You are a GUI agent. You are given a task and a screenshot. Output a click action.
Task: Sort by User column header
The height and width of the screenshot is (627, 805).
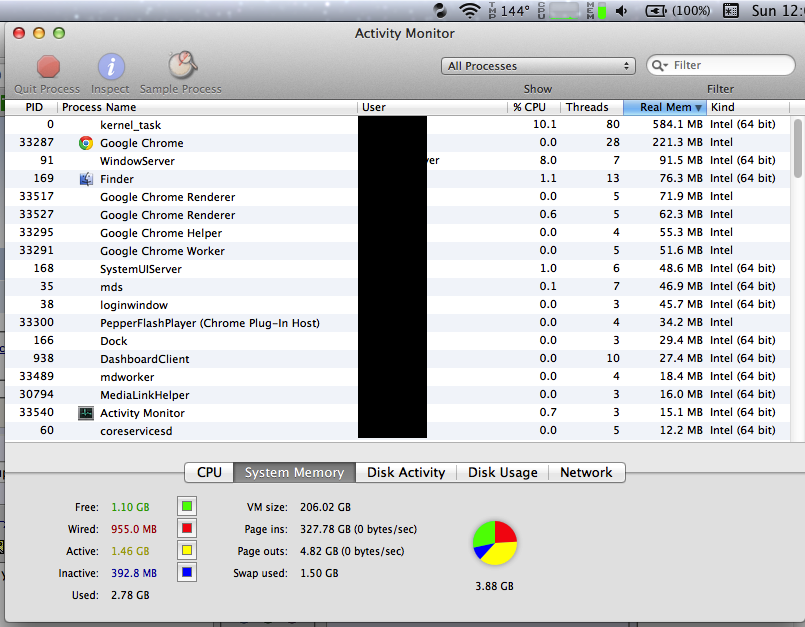point(432,107)
